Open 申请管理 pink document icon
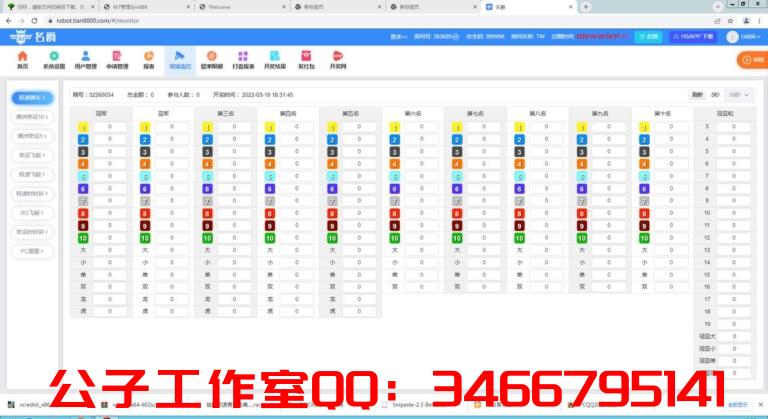Image resolution: width=768 pixels, height=419 pixels. click(x=117, y=60)
